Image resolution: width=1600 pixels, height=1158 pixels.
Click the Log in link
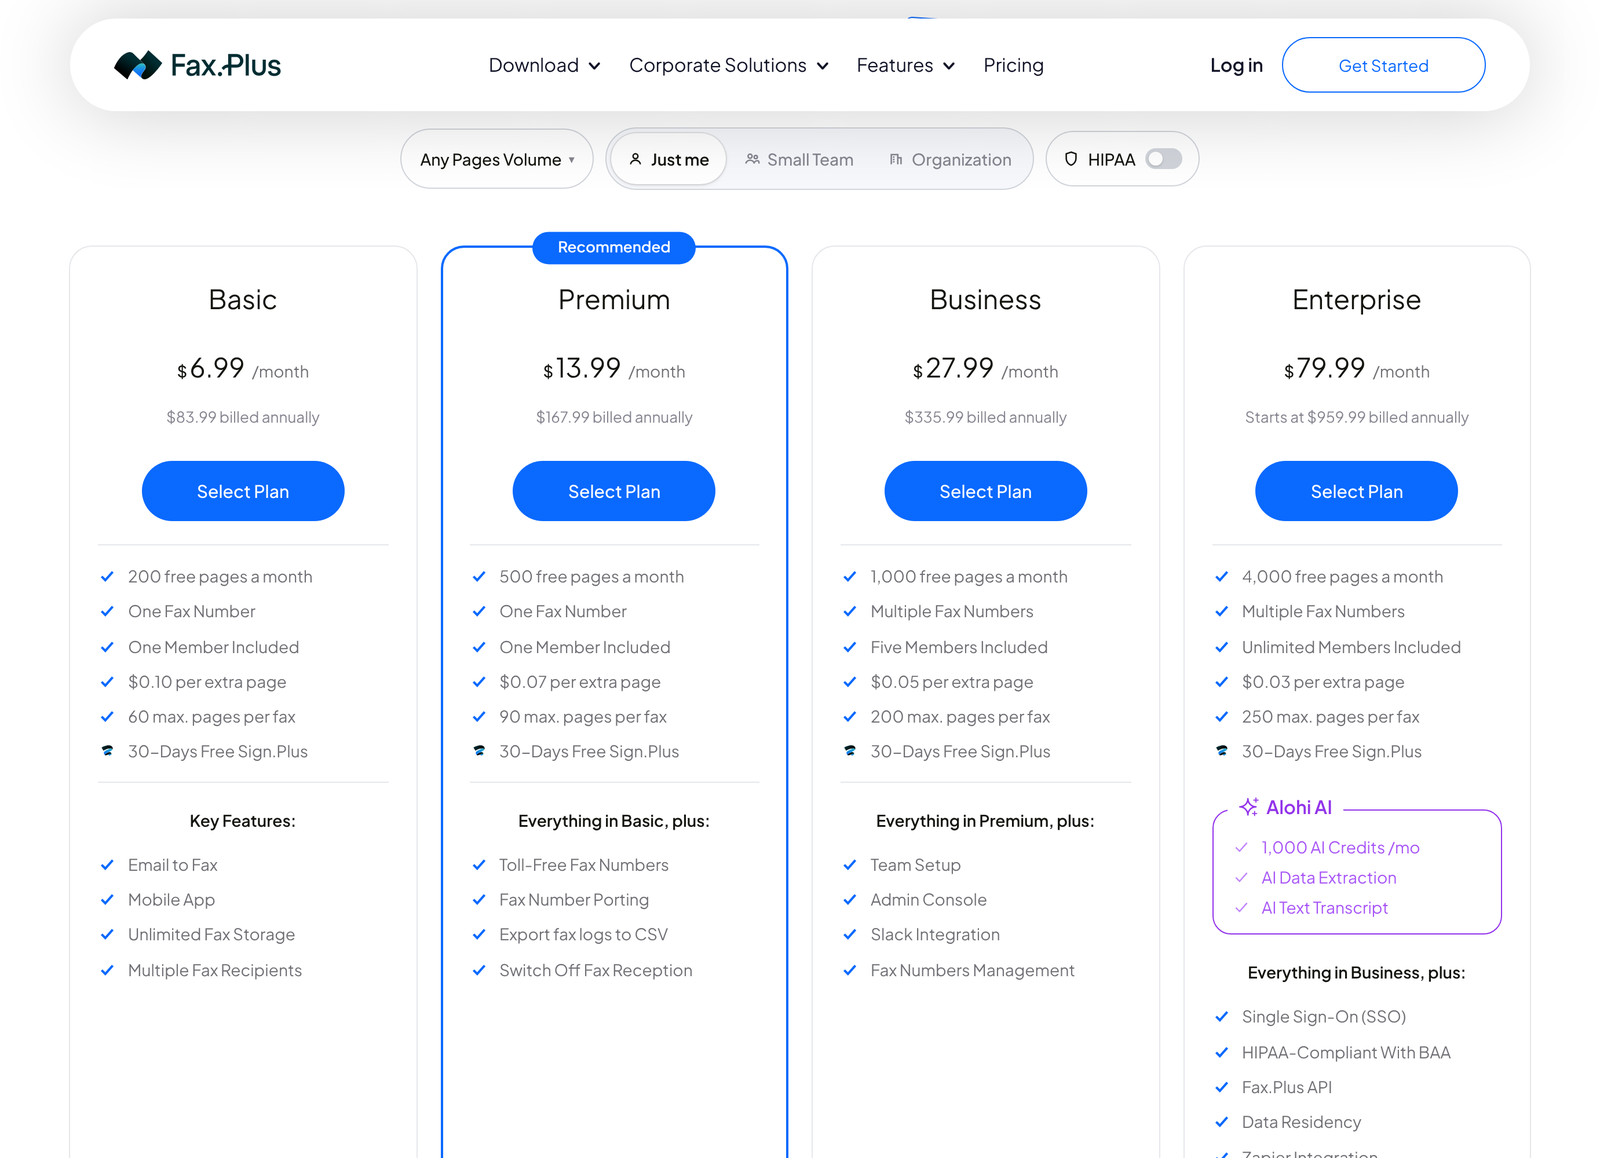[1236, 65]
